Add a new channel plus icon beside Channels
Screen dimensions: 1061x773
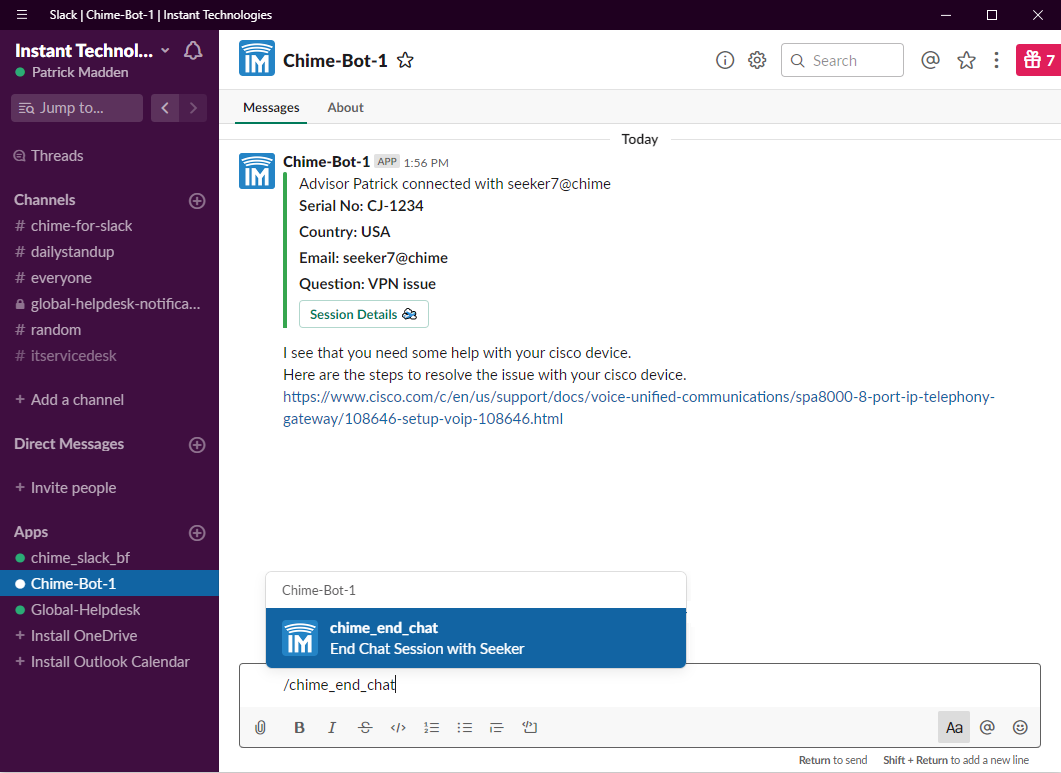tap(197, 200)
